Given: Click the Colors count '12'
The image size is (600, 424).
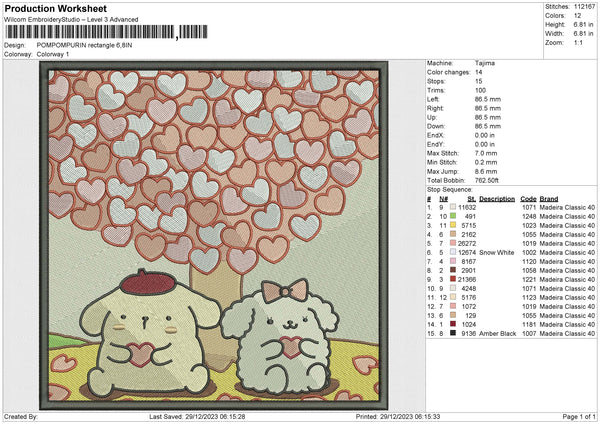Looking at the screenshot, I should point(577,16).
